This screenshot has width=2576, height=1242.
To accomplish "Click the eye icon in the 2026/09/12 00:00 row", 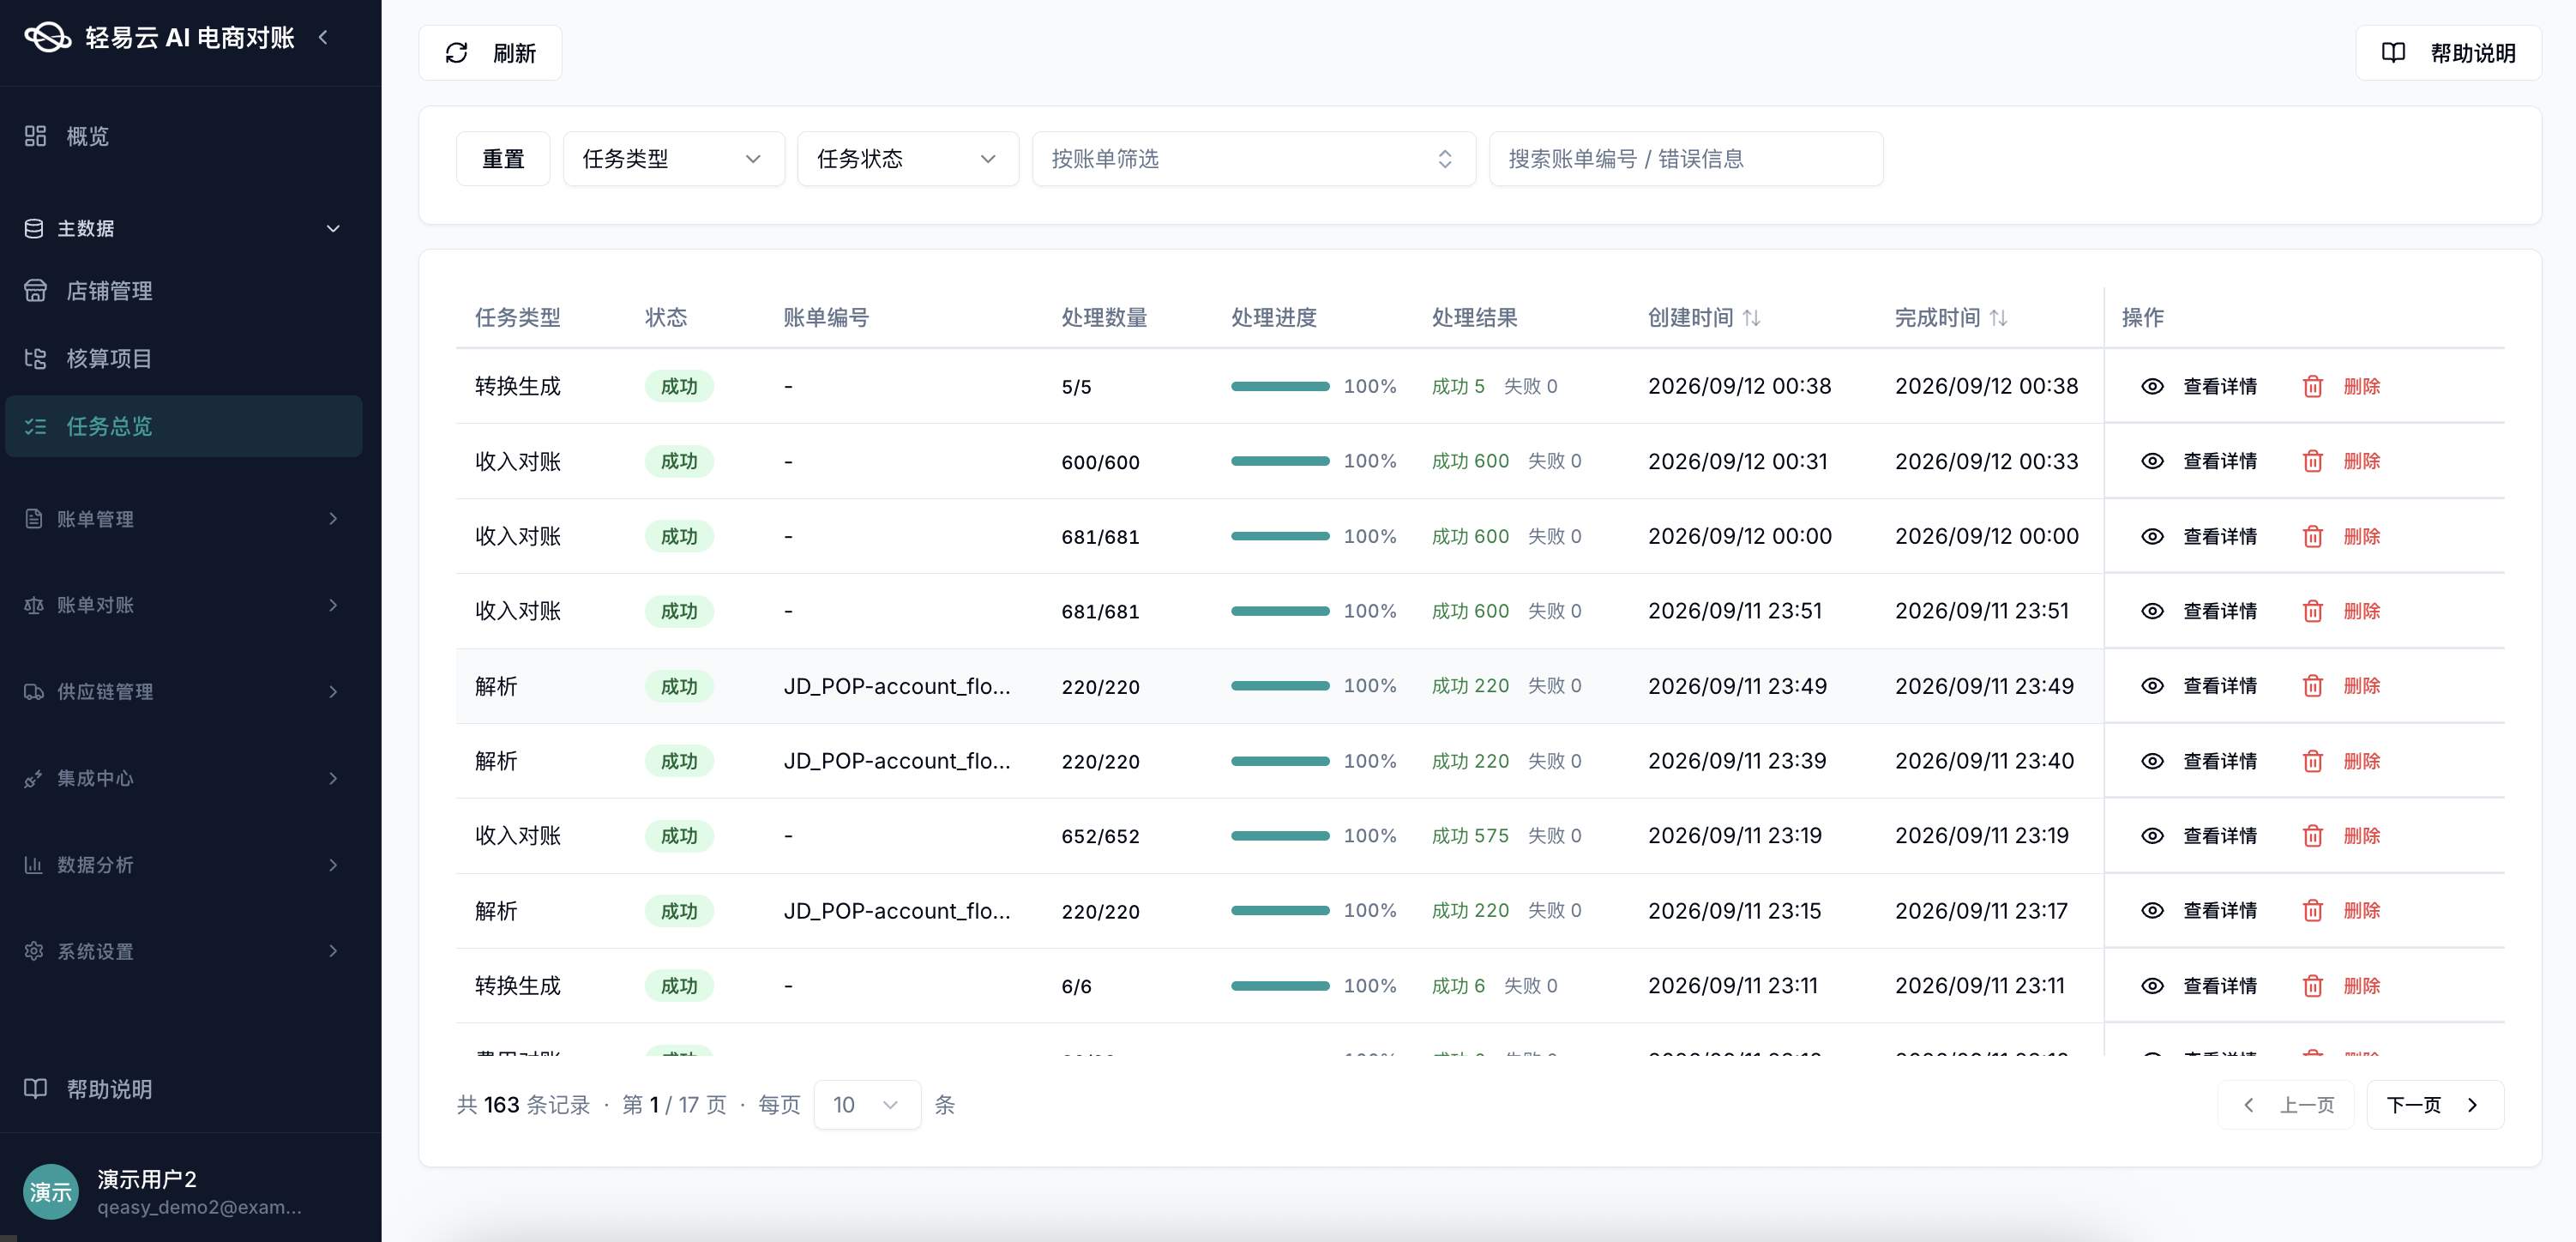I will coord(2152,536).
